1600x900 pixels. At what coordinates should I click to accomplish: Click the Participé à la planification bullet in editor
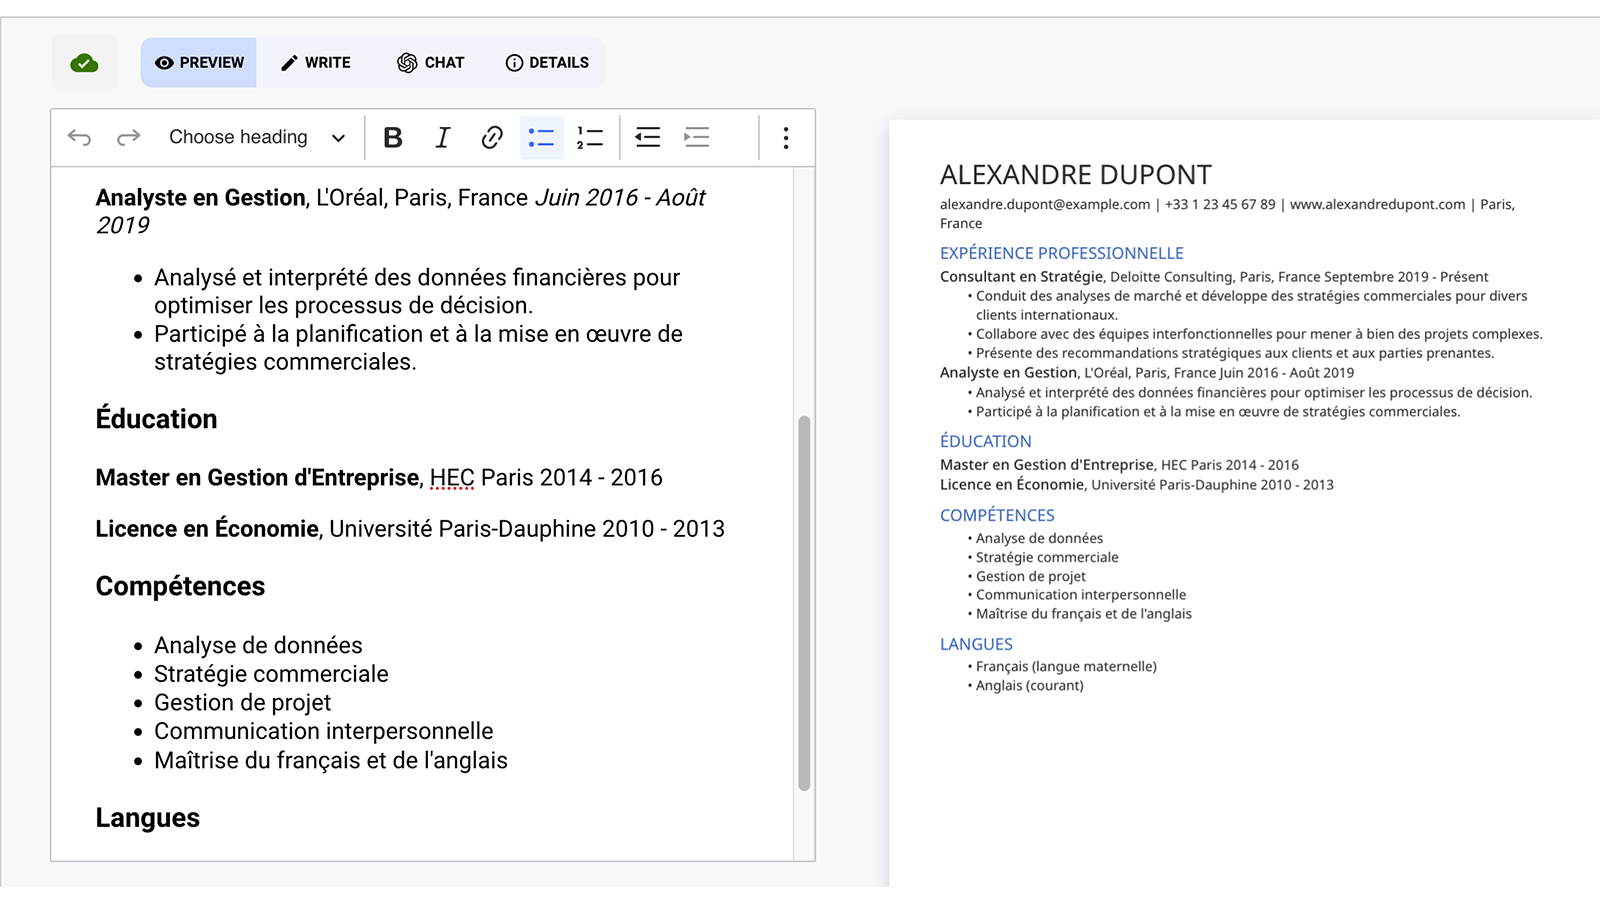[418, 348]
